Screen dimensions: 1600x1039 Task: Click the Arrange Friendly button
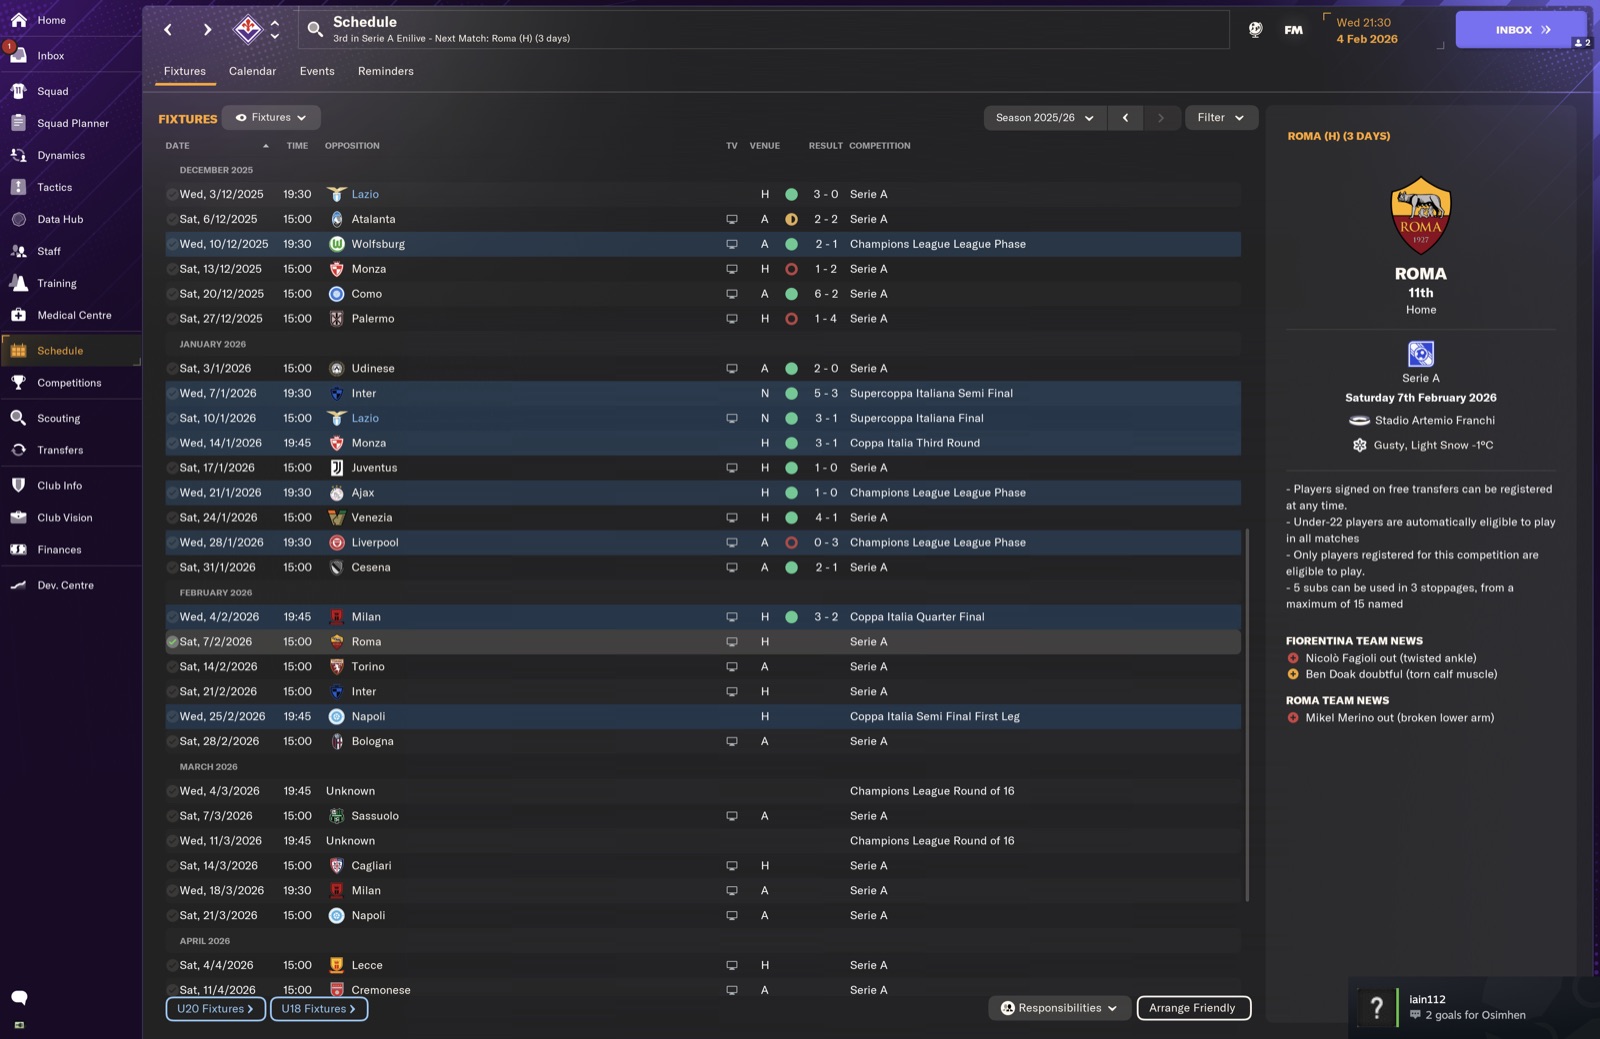point(1193,1008)
